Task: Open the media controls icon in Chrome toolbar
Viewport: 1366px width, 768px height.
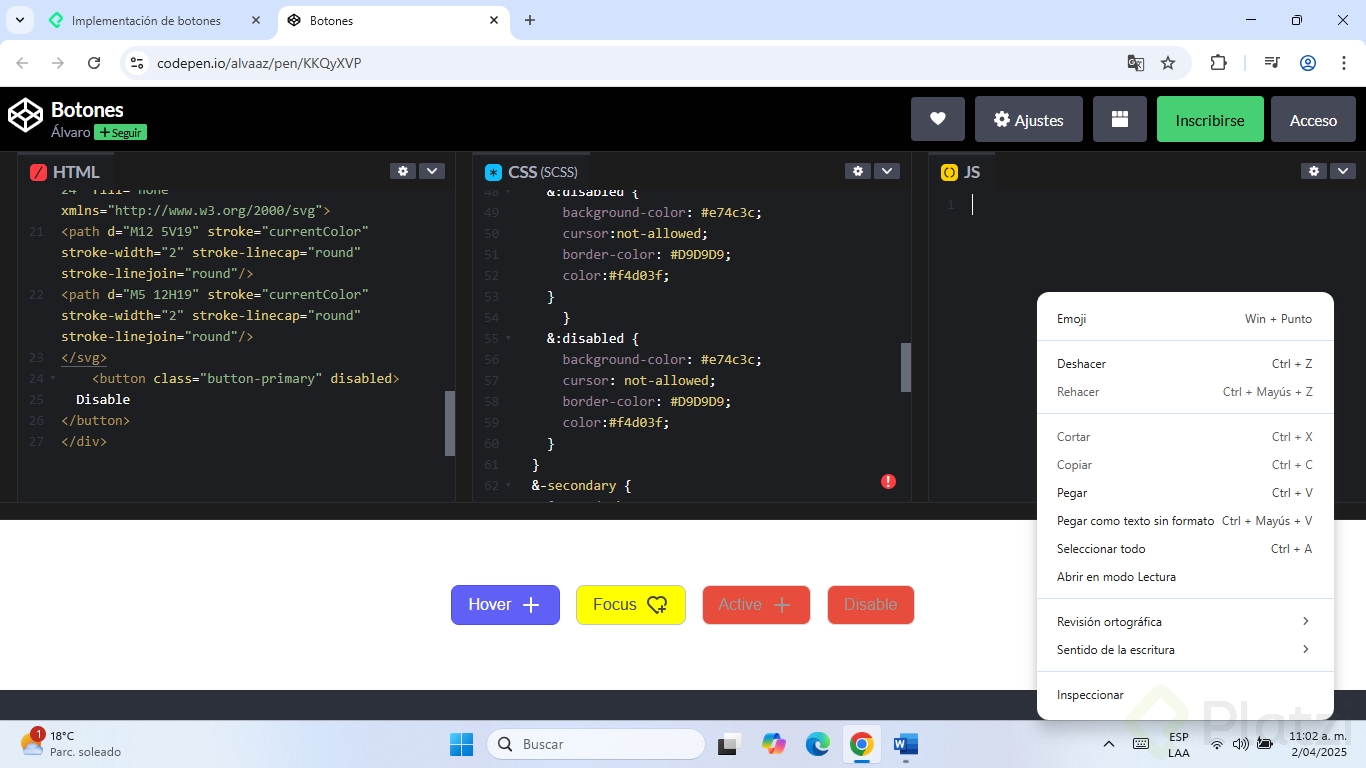Action: coord(1272,63)
